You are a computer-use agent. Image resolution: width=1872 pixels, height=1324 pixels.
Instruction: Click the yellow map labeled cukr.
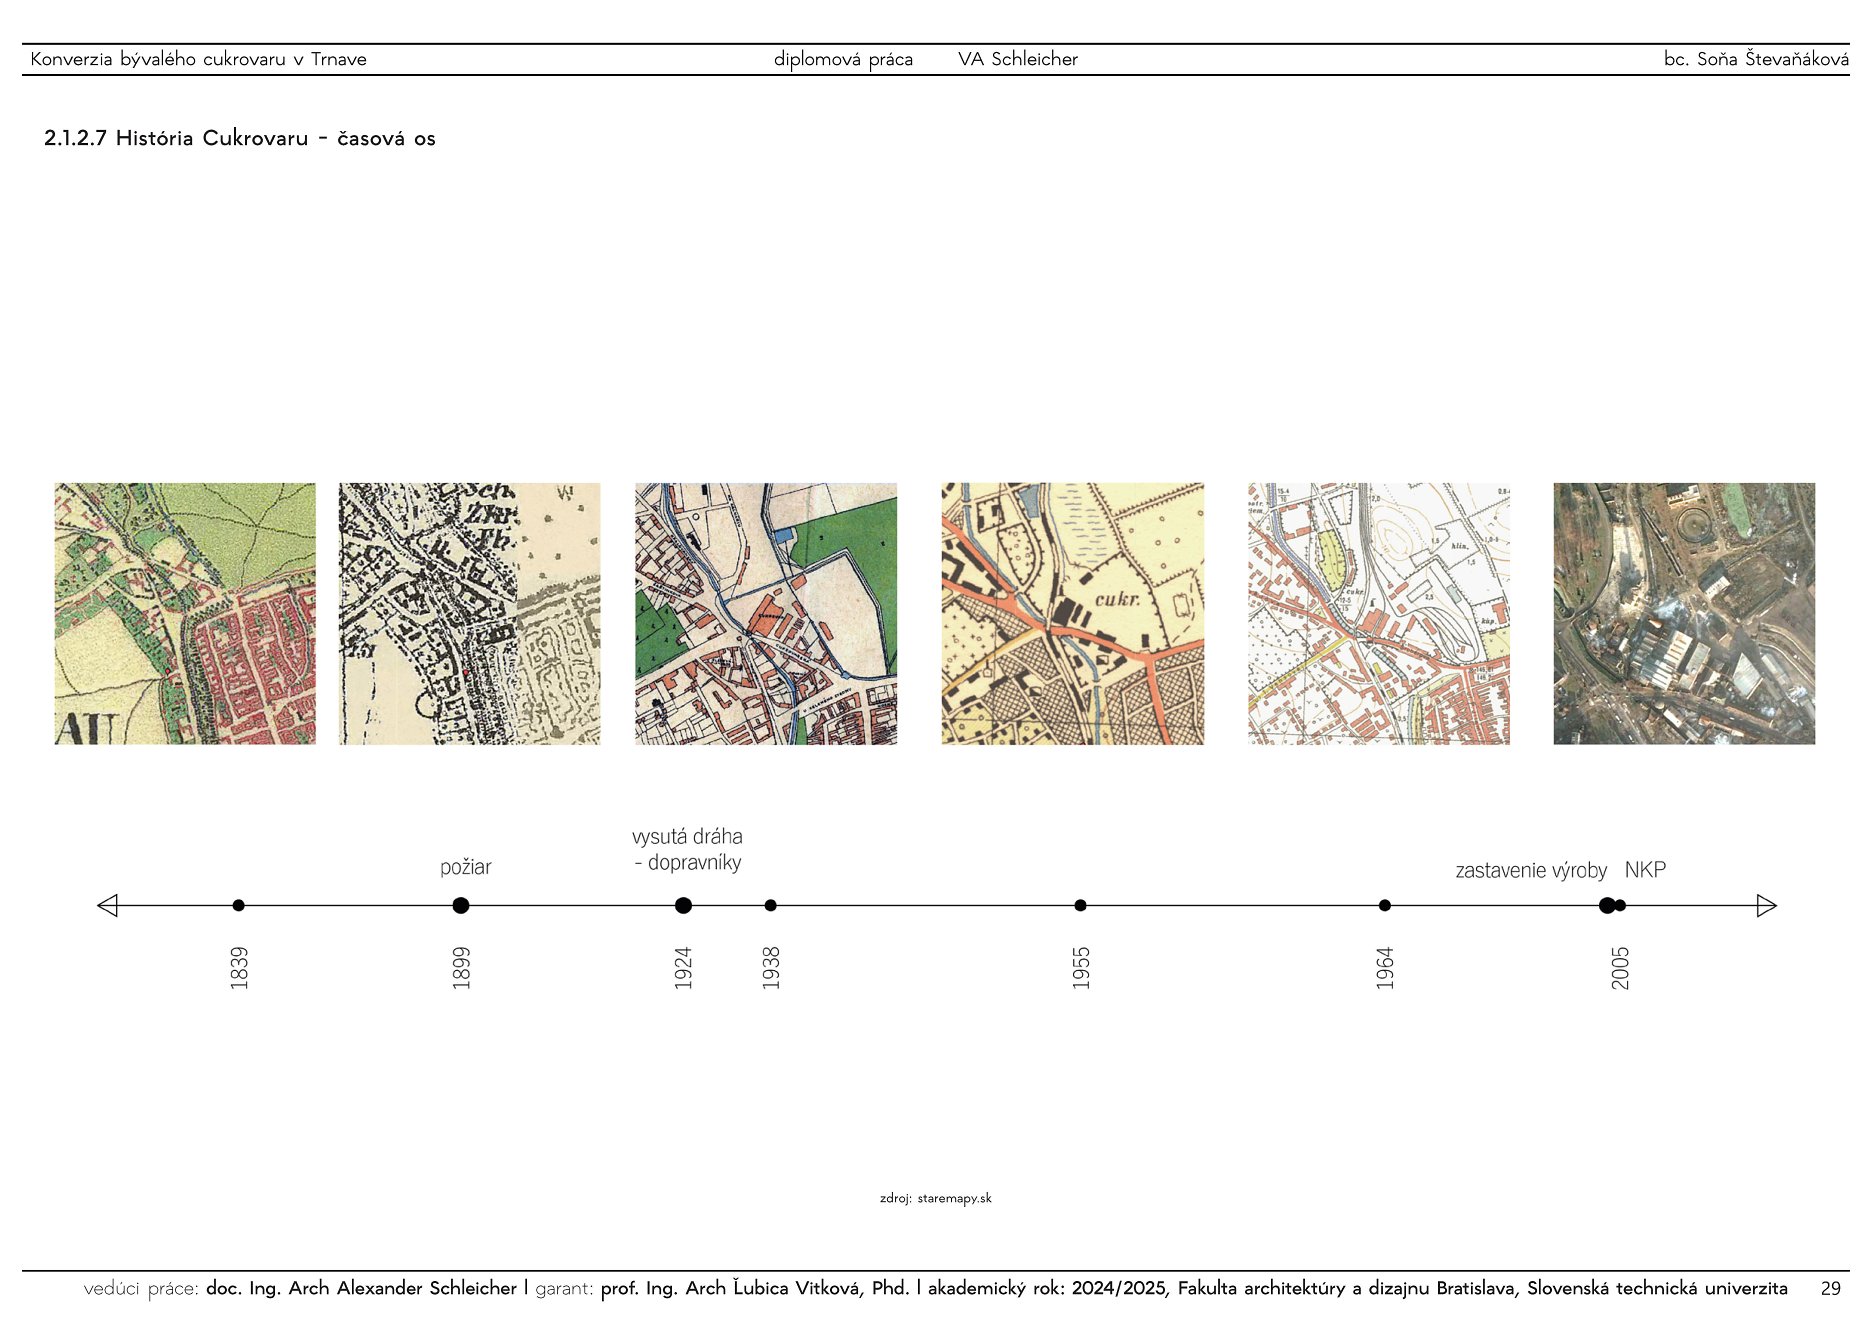1072,614
